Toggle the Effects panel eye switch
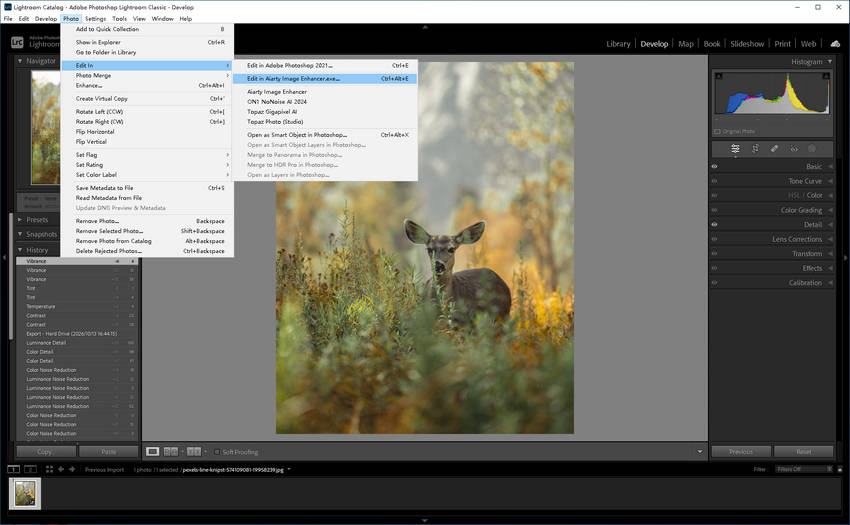Viewport: 850px width, 525px height. point(714,268)
